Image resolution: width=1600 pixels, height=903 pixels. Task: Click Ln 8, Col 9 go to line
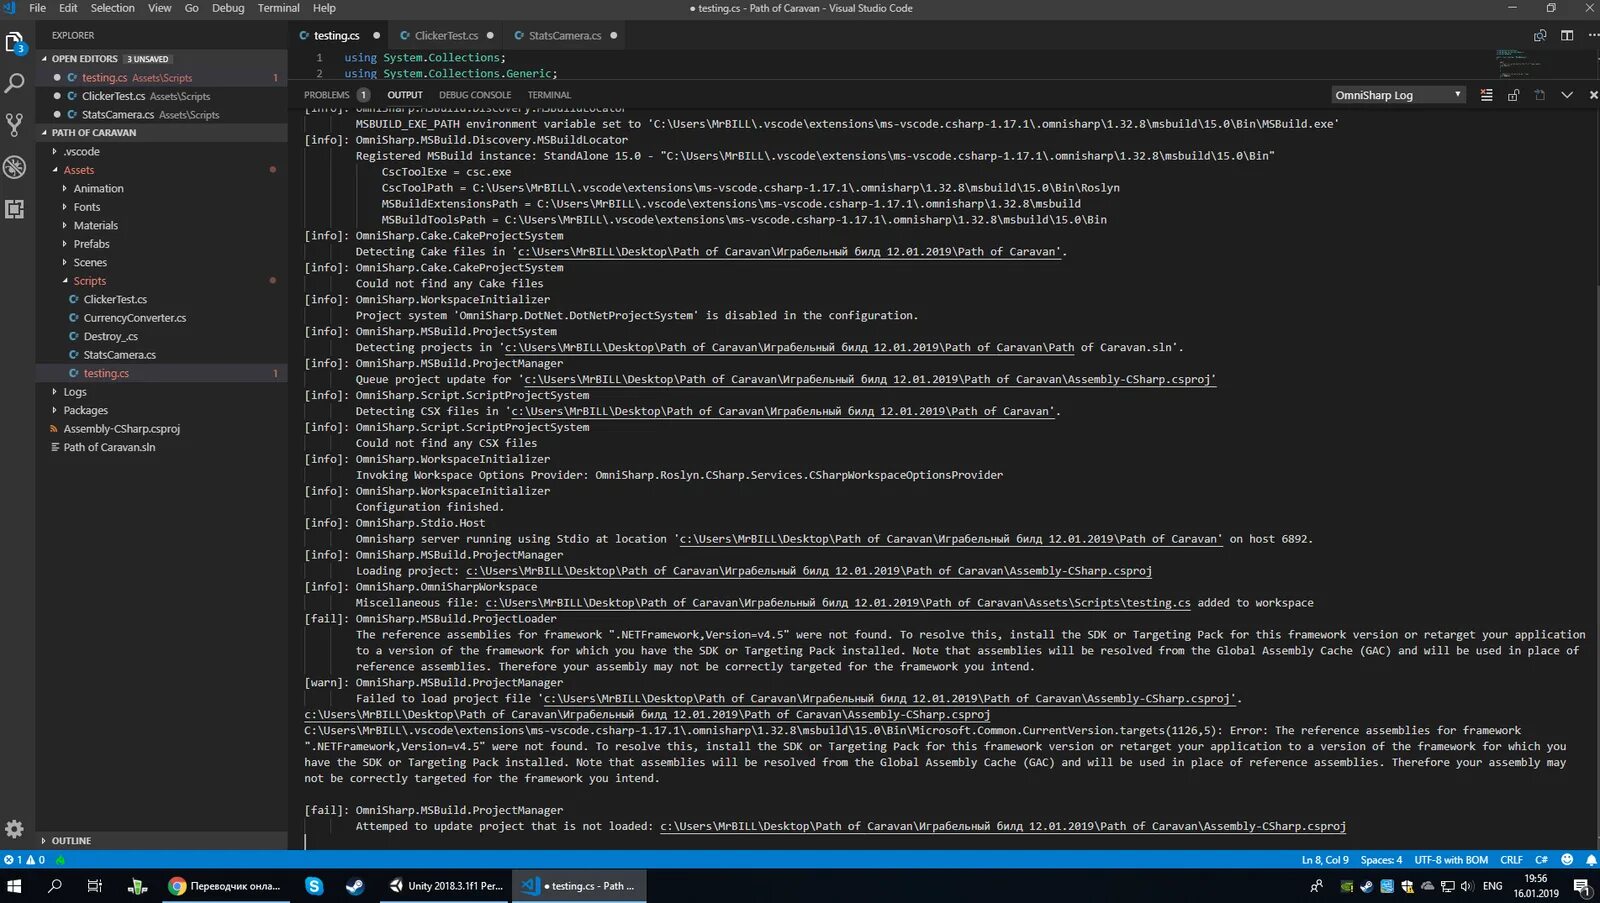tap(1325, 860)
